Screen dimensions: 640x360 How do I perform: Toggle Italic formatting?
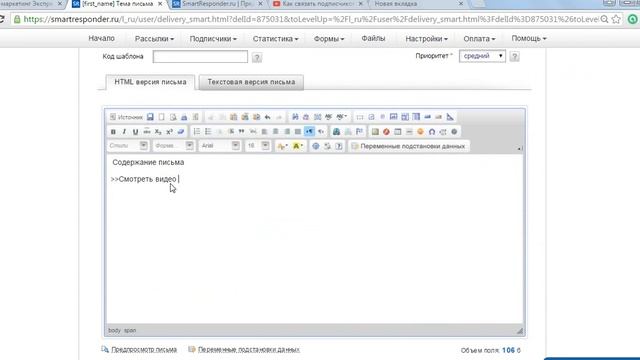tap(124, 132)
